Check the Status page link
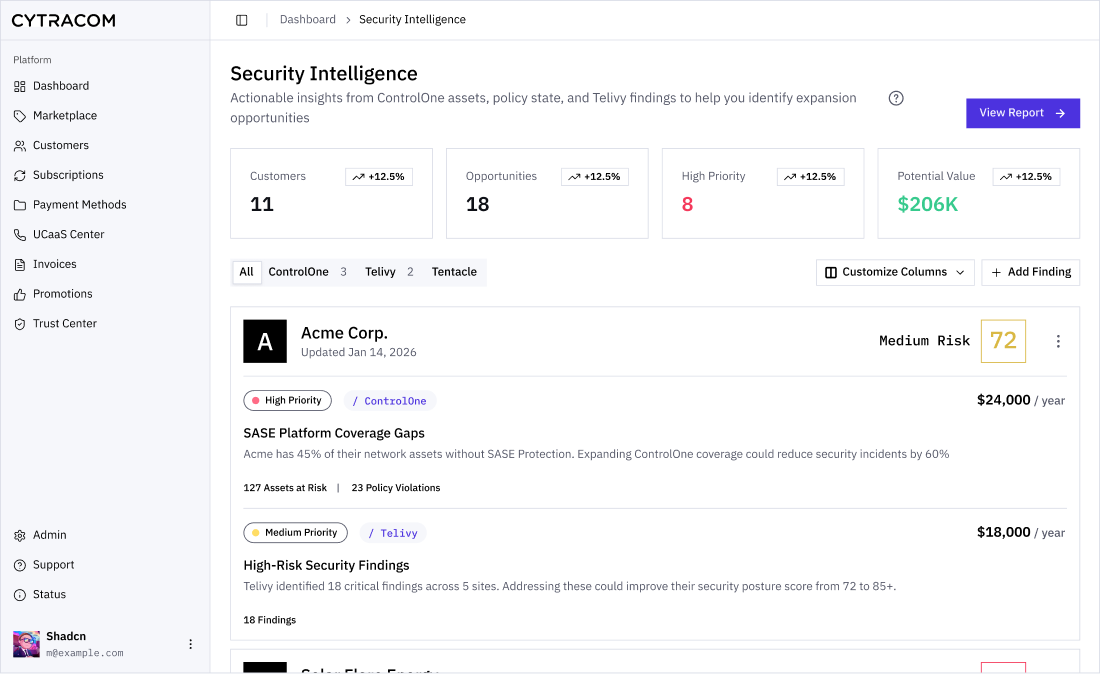The width and height of the screenshot is (1100, 674). [49, 594]
